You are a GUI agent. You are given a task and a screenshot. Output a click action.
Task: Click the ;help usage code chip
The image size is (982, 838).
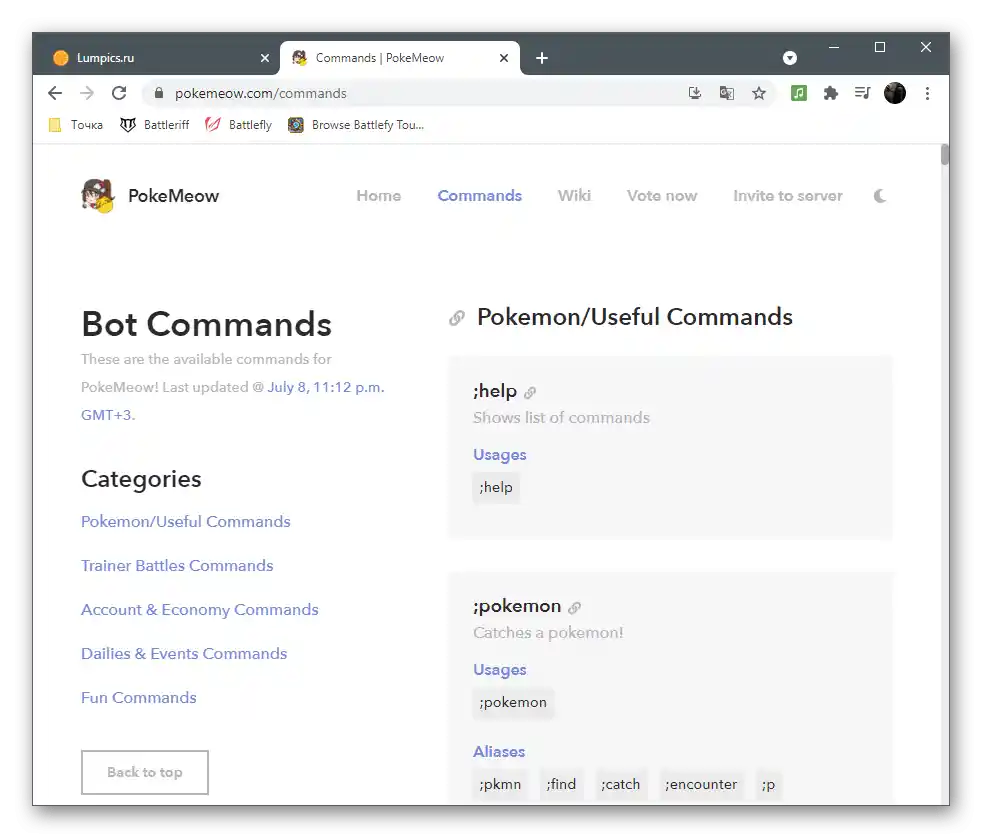tap(496, 487)
